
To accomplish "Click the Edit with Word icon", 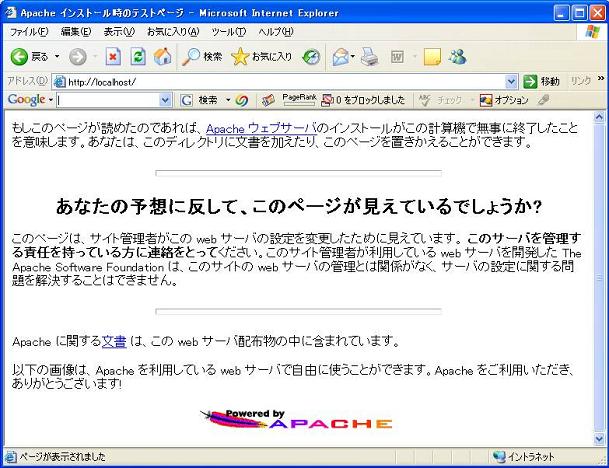I will pos(397,57).
